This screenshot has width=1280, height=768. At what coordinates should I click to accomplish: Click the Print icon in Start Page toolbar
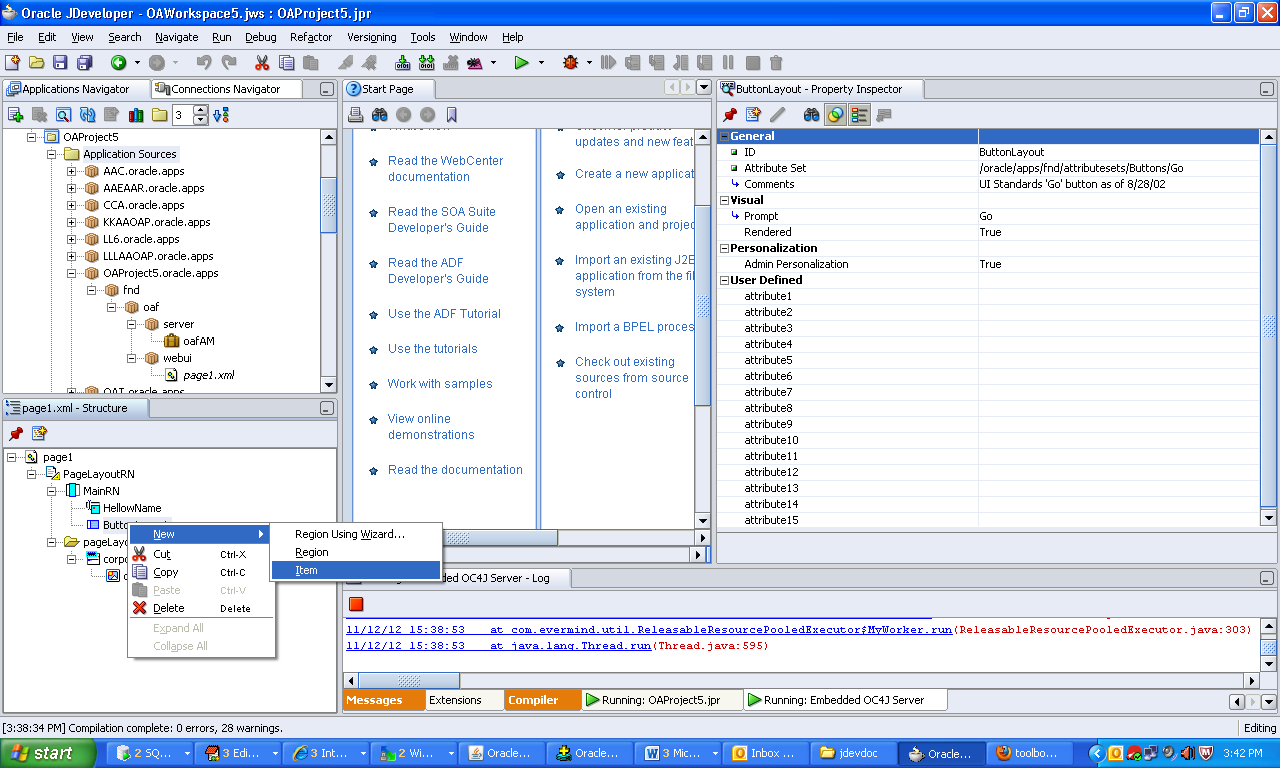(356, 115)
